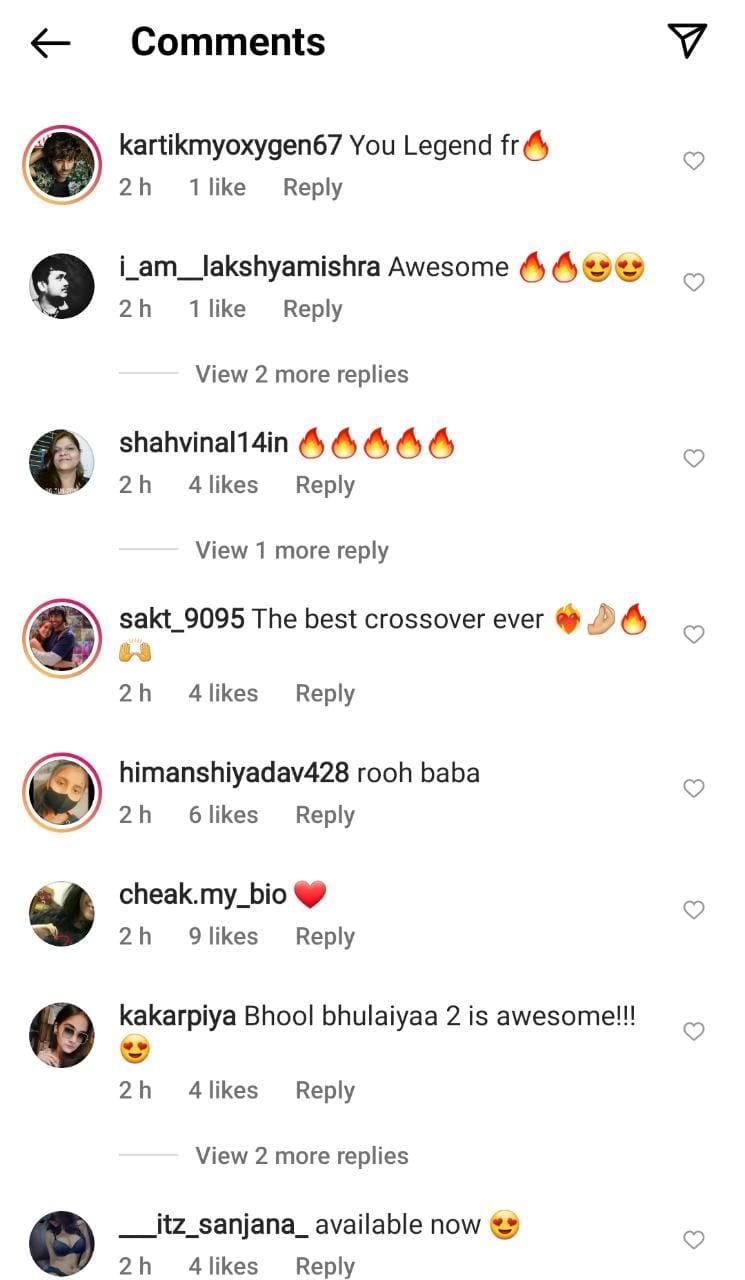Open the shahvinal14in username link

click(203, 443)
